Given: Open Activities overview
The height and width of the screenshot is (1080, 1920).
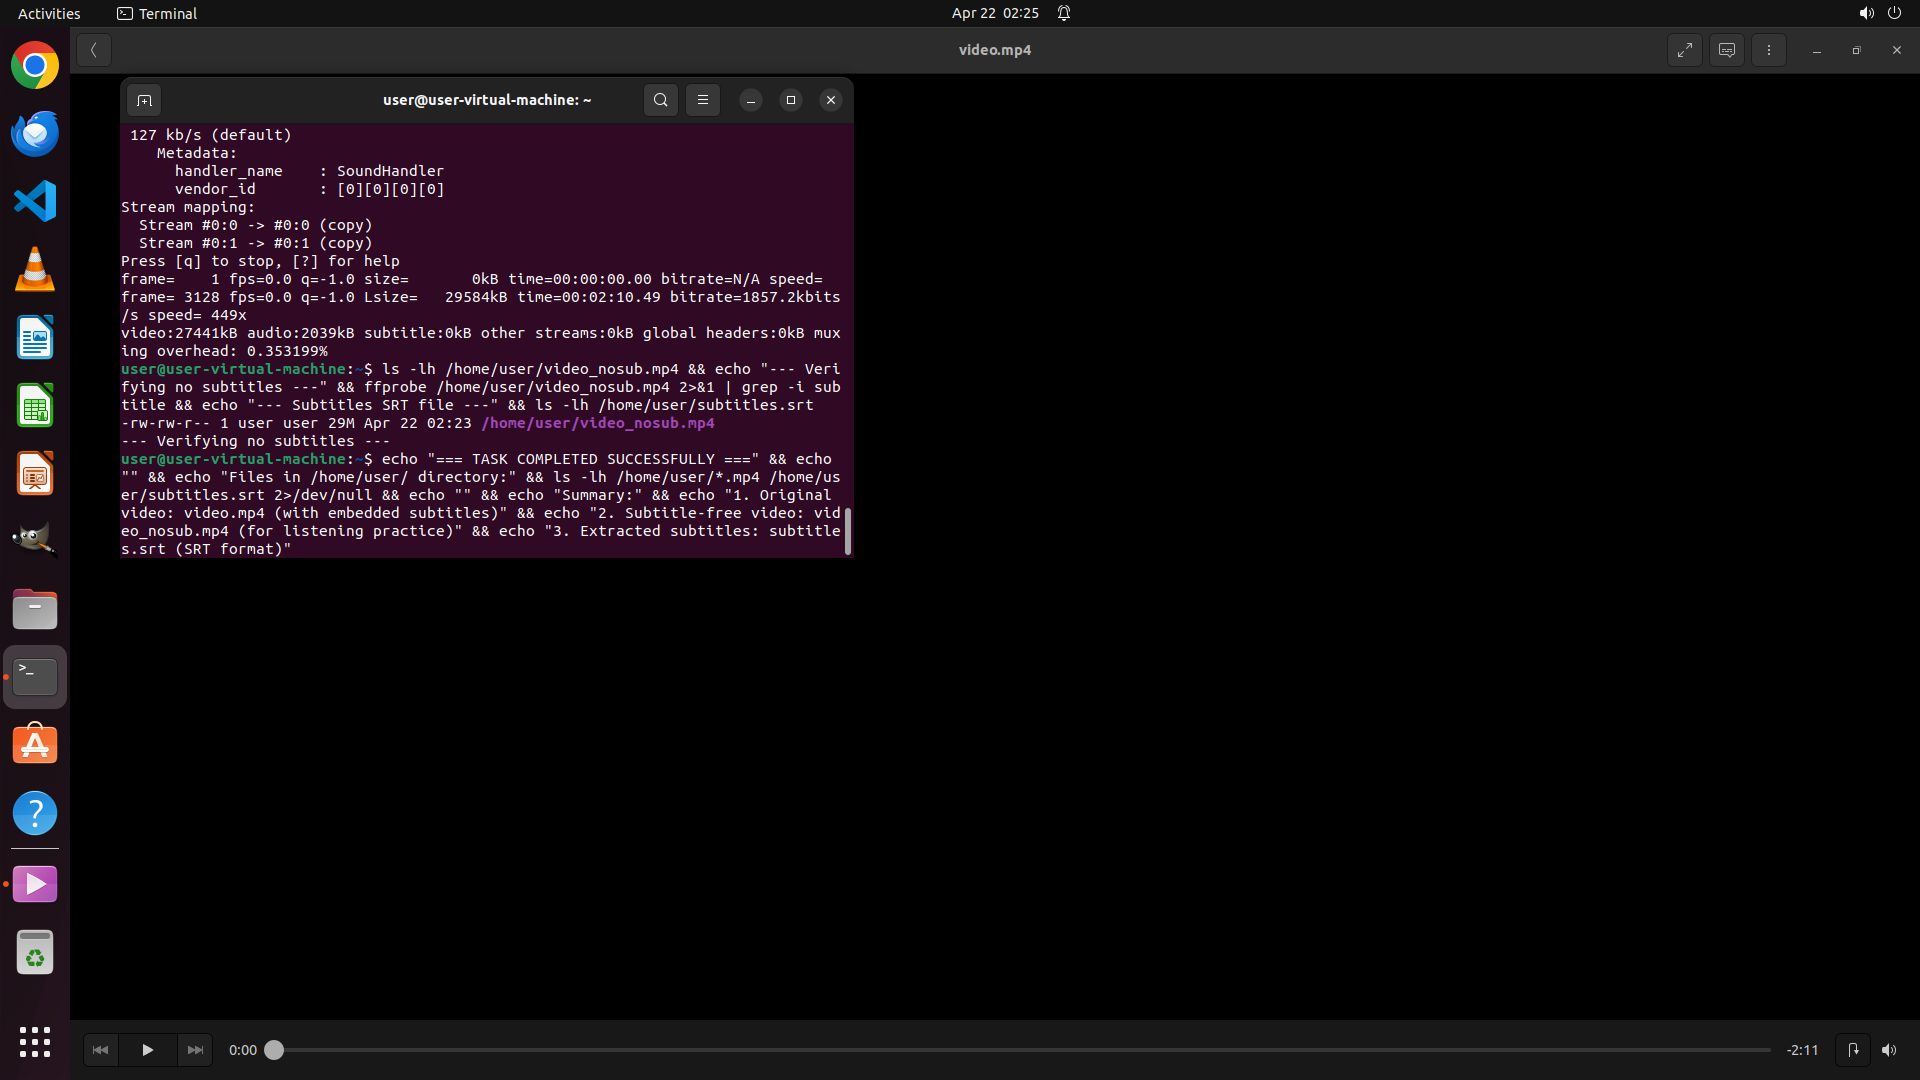Looking at the screenshot, I should click(49, 13).
